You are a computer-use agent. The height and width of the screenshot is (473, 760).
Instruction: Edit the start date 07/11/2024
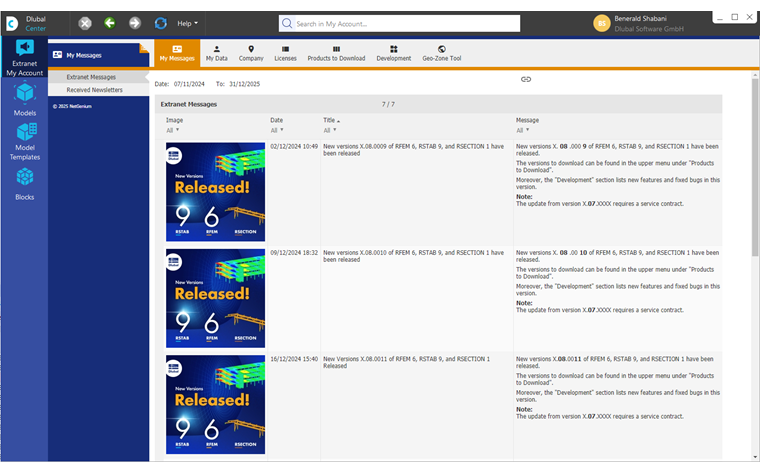pyautogui.click(x=189, y=84)
